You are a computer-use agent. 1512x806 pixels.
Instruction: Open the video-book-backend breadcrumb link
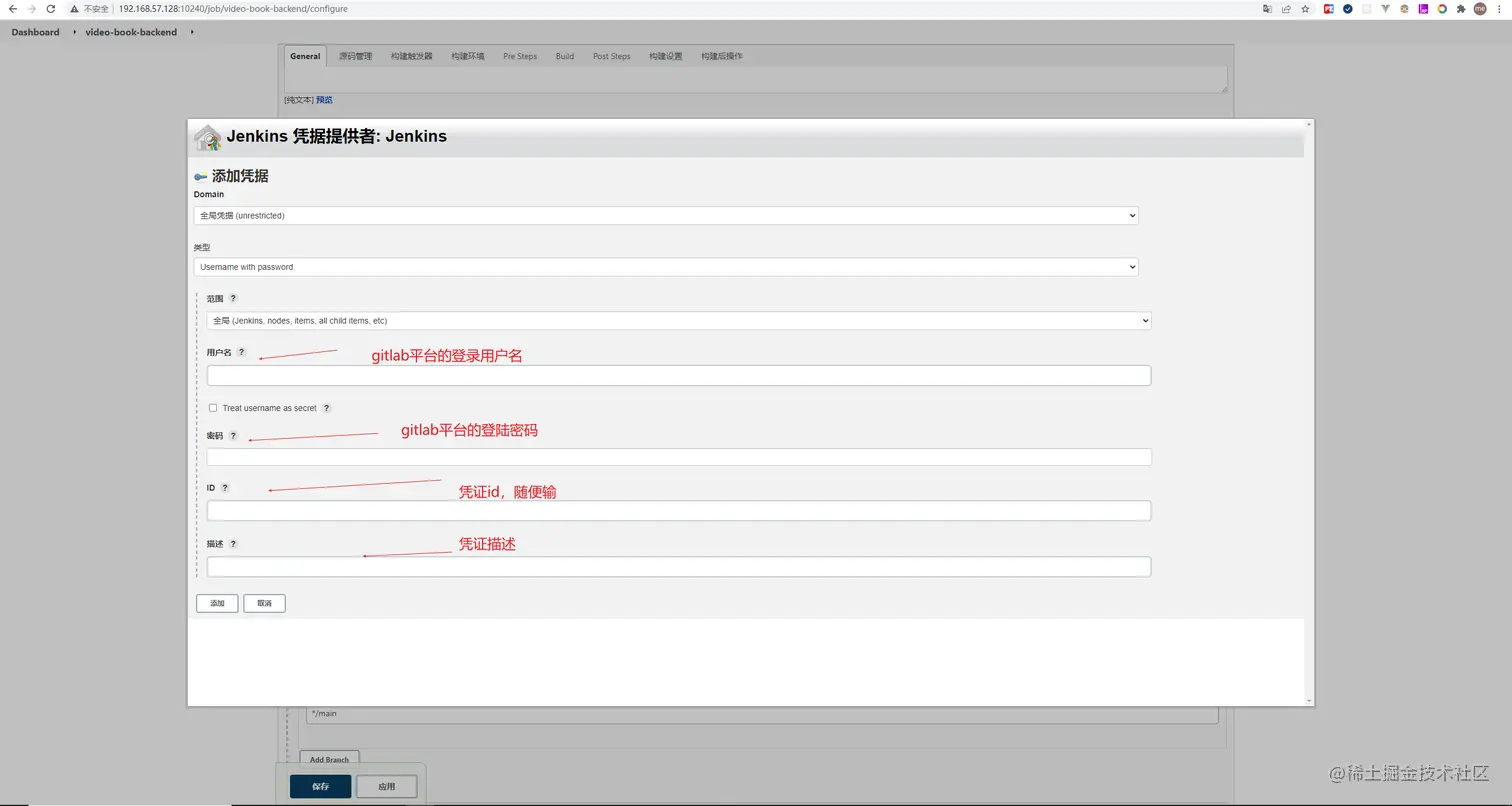tap(131, 32)
